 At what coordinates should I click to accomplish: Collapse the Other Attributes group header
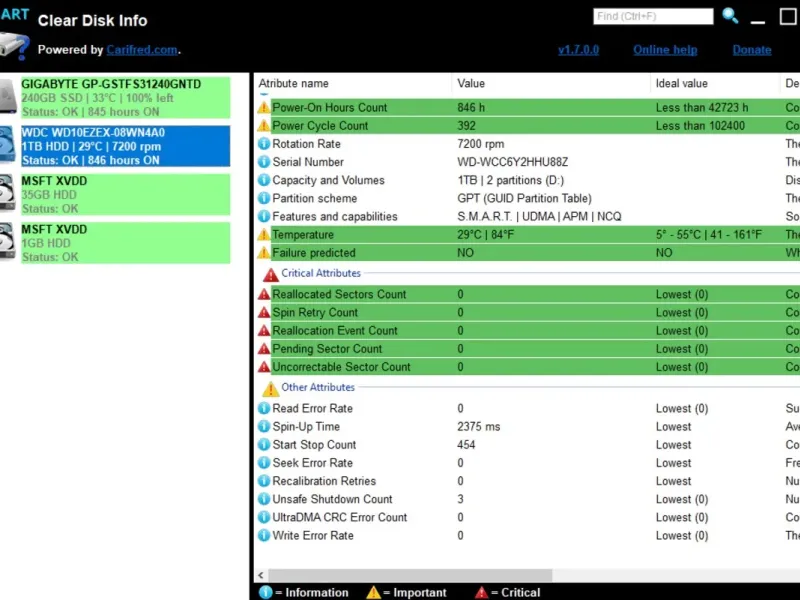point(318,387)
